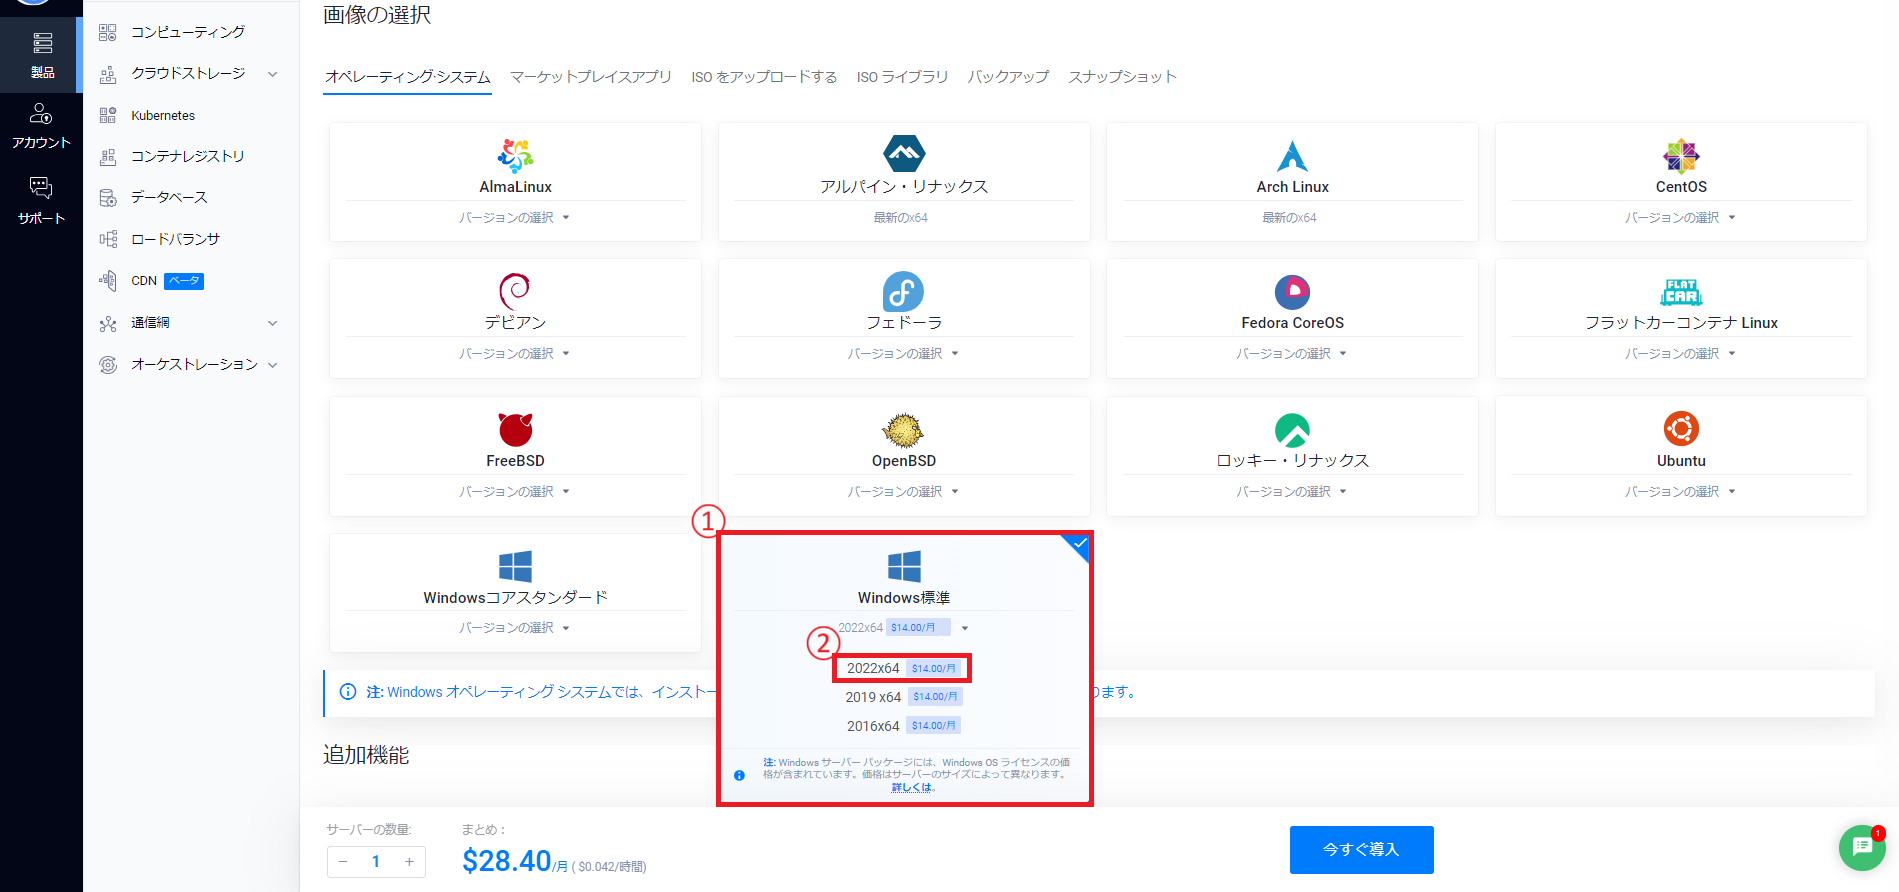
Task: Choose the 2022x64 Windows version option
Action: 903,668
